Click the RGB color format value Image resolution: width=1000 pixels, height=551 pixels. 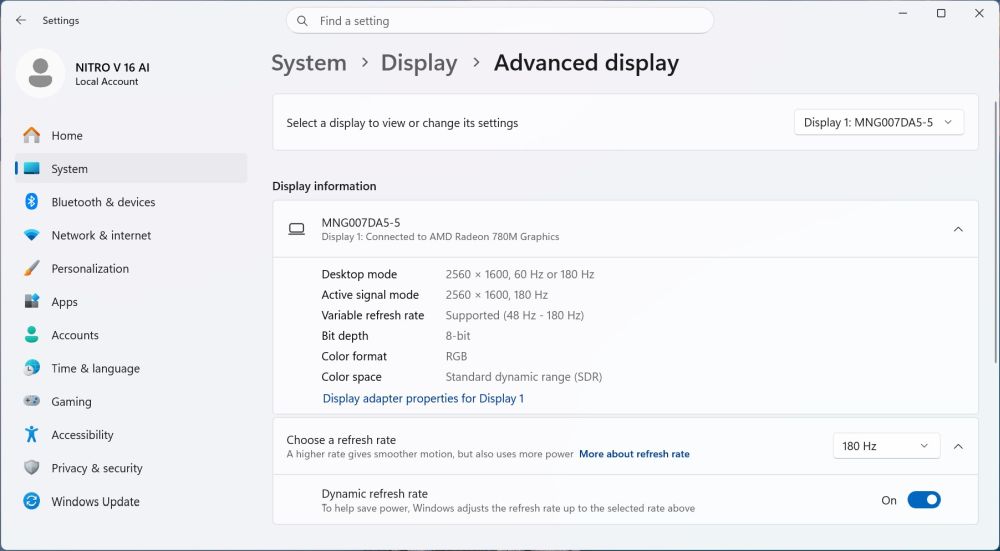pos(456,356)
